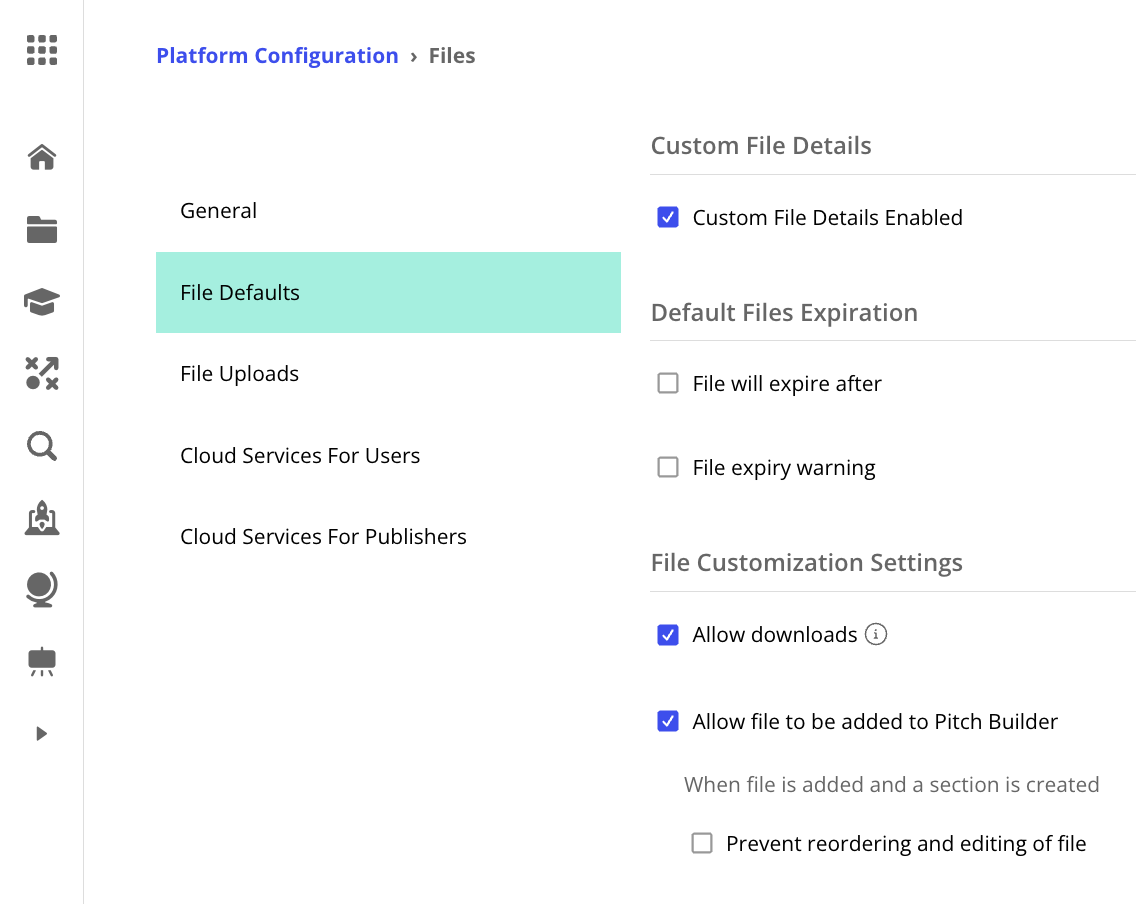
Task: Open the apps grid launcher icon
Action: (41, 50)
